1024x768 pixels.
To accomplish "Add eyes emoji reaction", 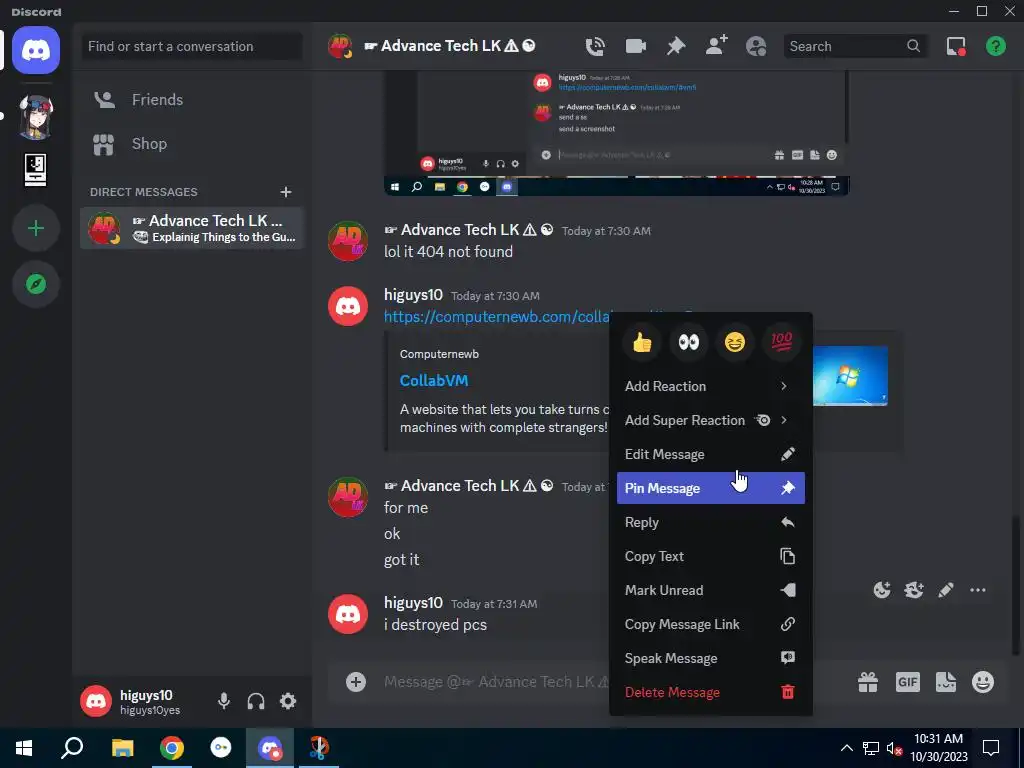I will pyautogui.click(x=688, y=342).
